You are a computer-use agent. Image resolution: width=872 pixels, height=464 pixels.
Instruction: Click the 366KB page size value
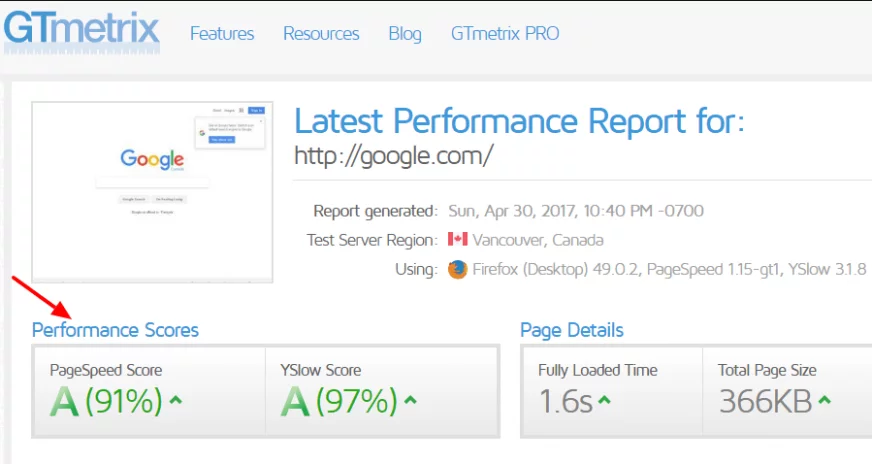click(765, 402)
